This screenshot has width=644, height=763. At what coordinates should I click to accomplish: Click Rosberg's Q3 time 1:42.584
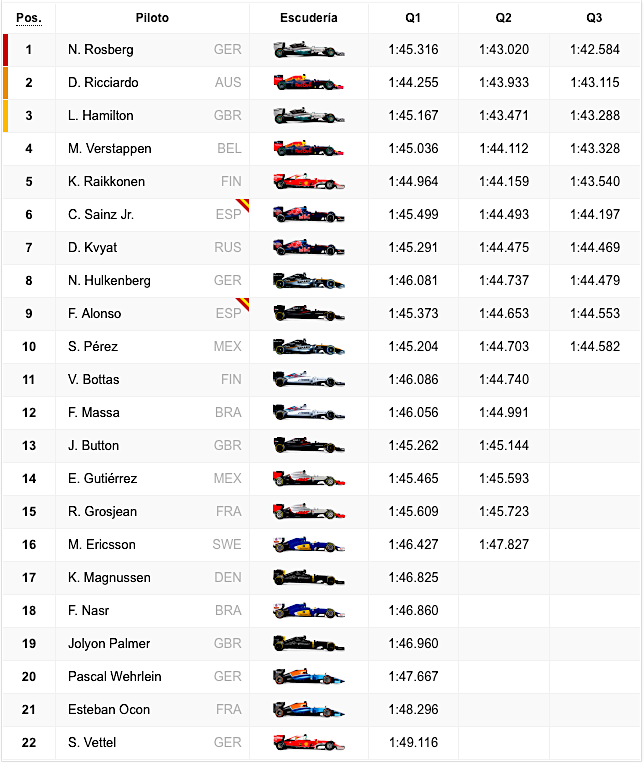(x=595, y=50)
